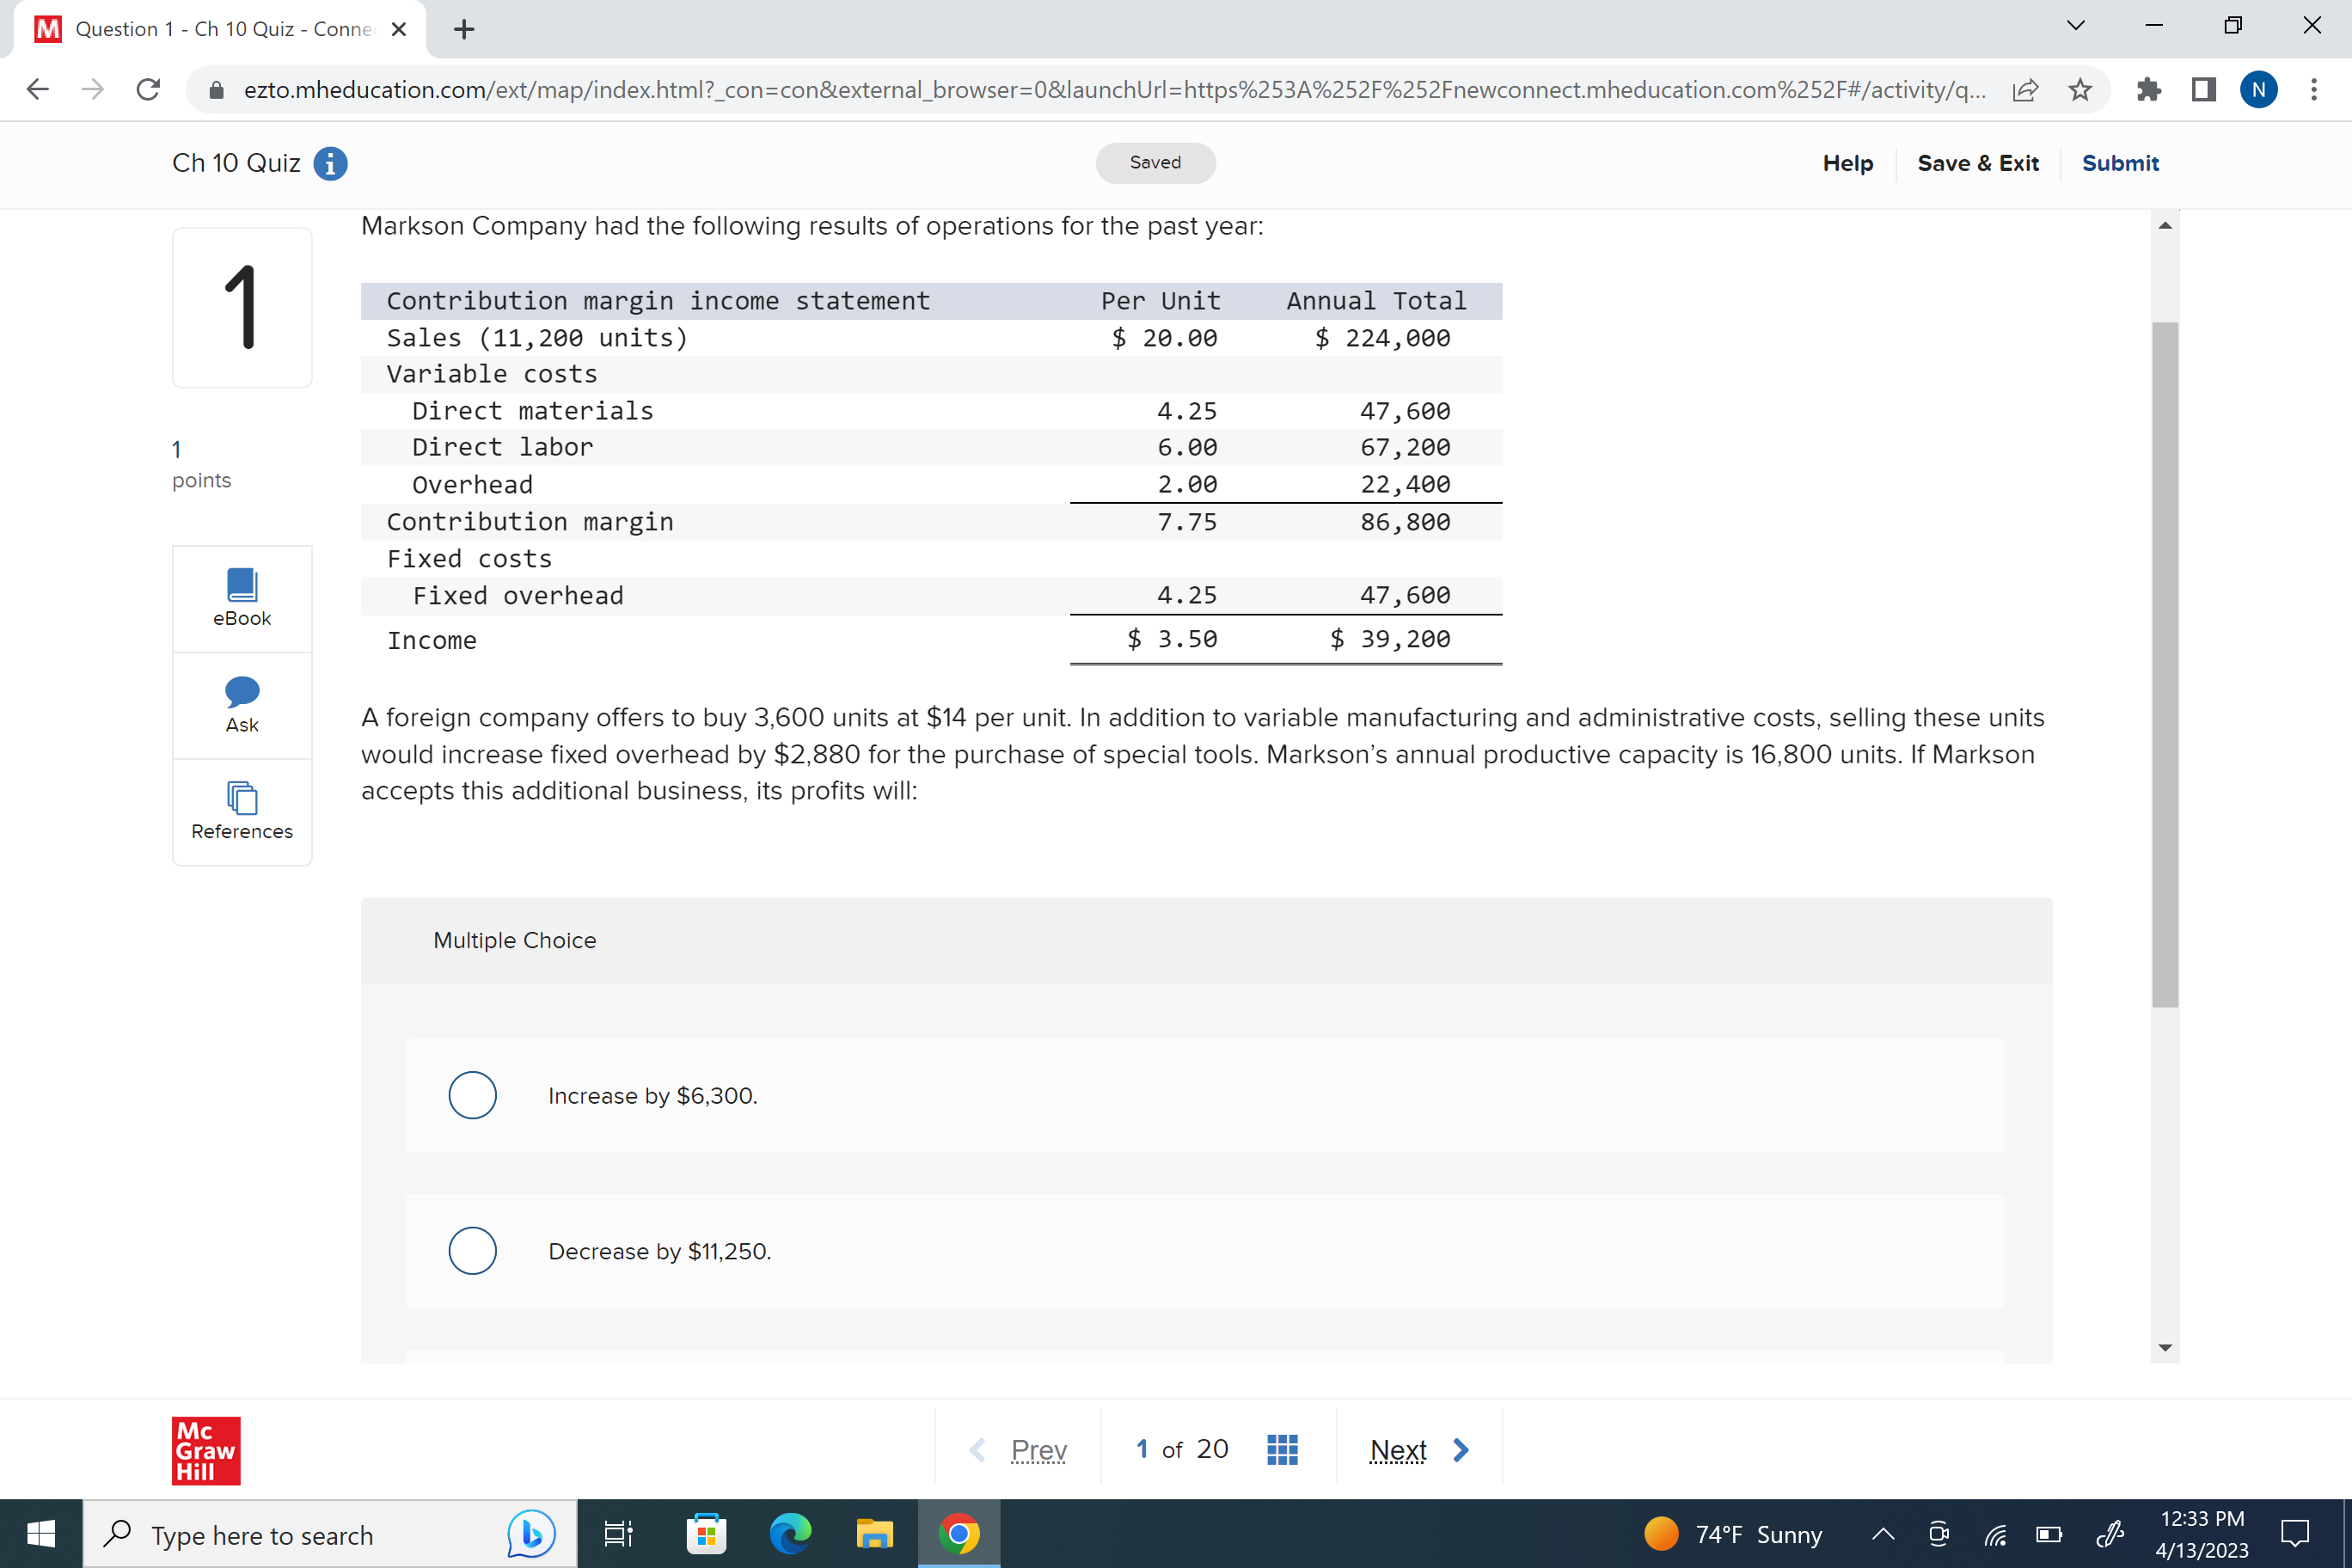
Task: Show hidden system tray icons
Action: (1883, 1534)
